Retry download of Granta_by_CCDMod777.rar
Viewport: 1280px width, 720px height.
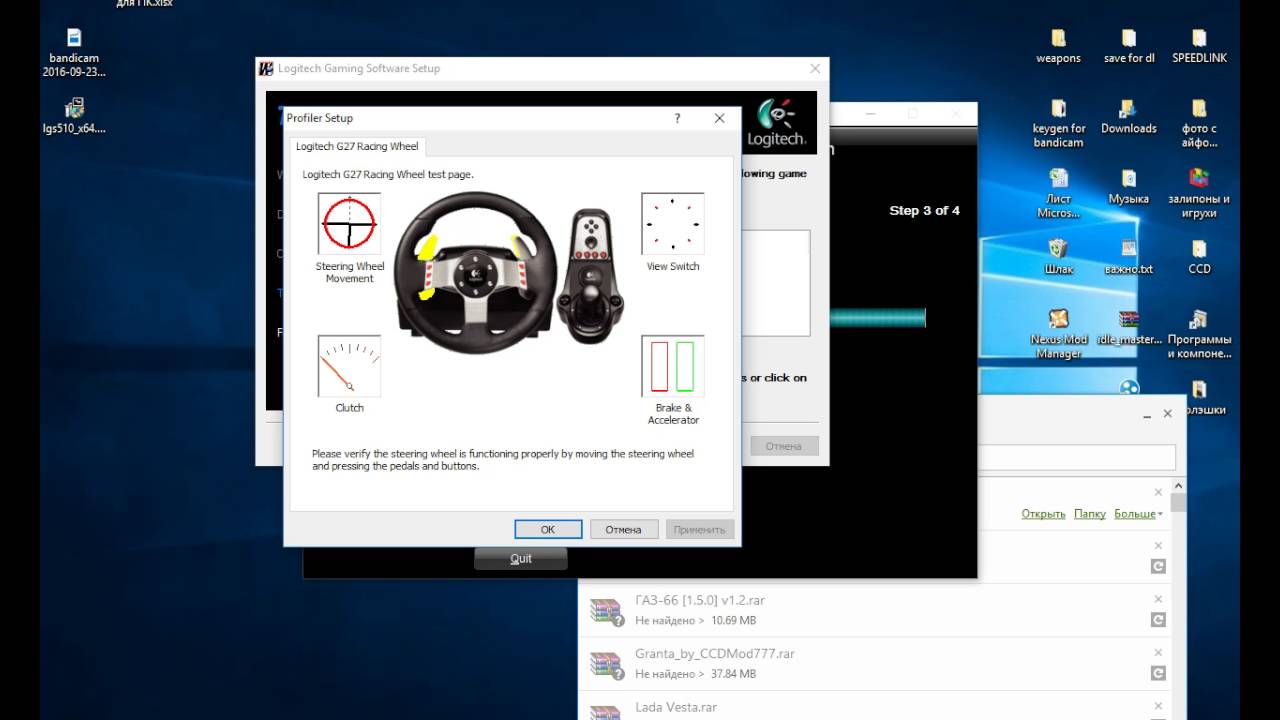click(x=1158, y=674)
